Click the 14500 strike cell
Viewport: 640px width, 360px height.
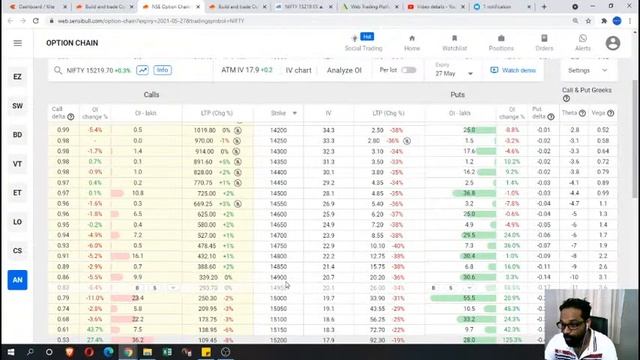[x=278, y=193]
